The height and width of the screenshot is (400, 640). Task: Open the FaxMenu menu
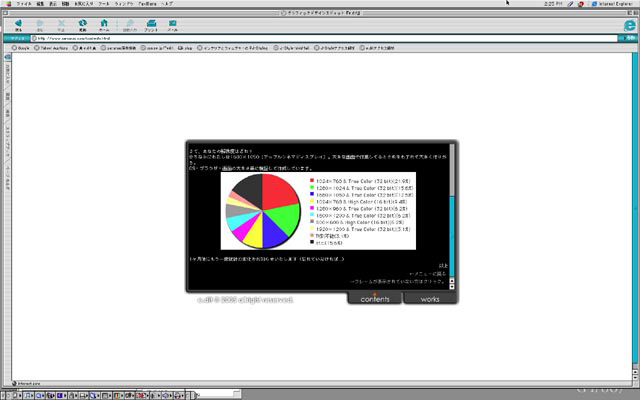point(147,4)
